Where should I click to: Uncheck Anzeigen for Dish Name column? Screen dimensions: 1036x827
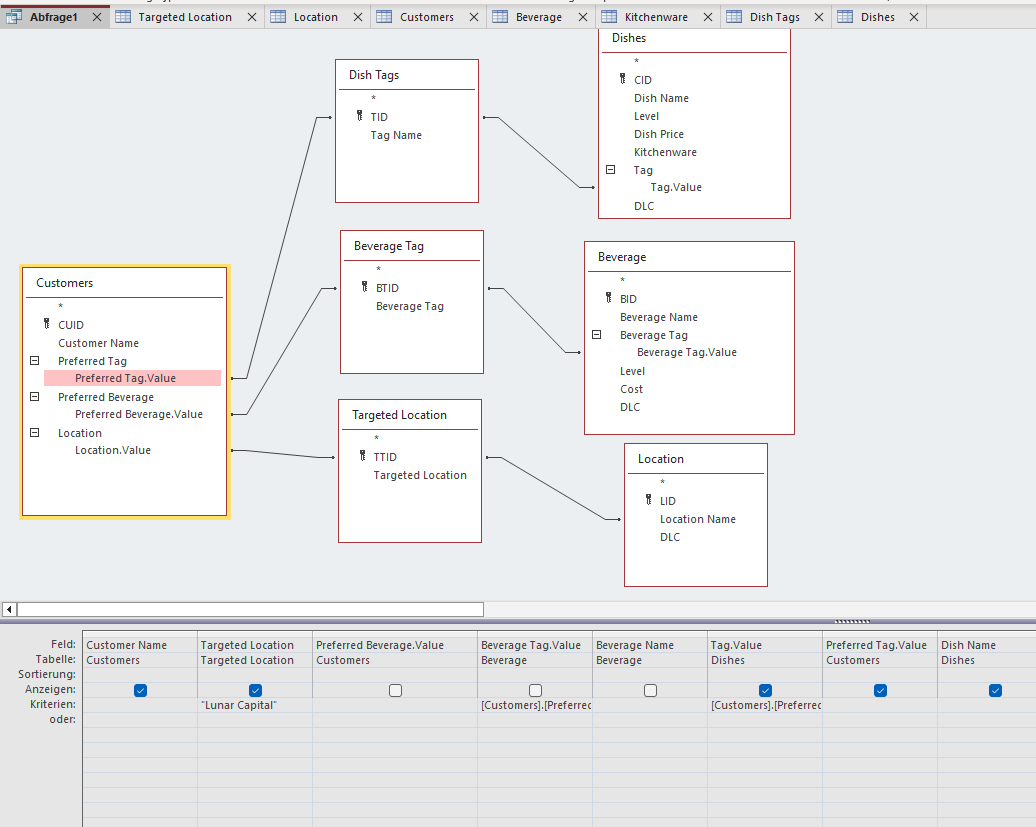(995, 690)
